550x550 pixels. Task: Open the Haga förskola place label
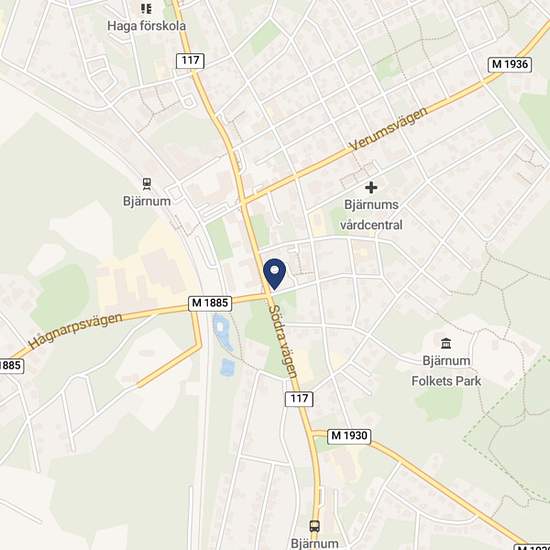coord(147,26)
